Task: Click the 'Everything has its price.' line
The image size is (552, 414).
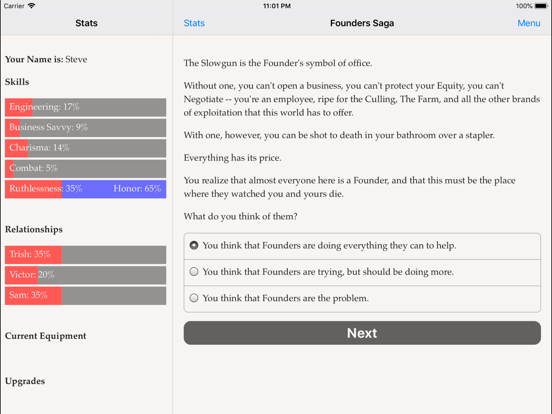Action: click(232, 158)
